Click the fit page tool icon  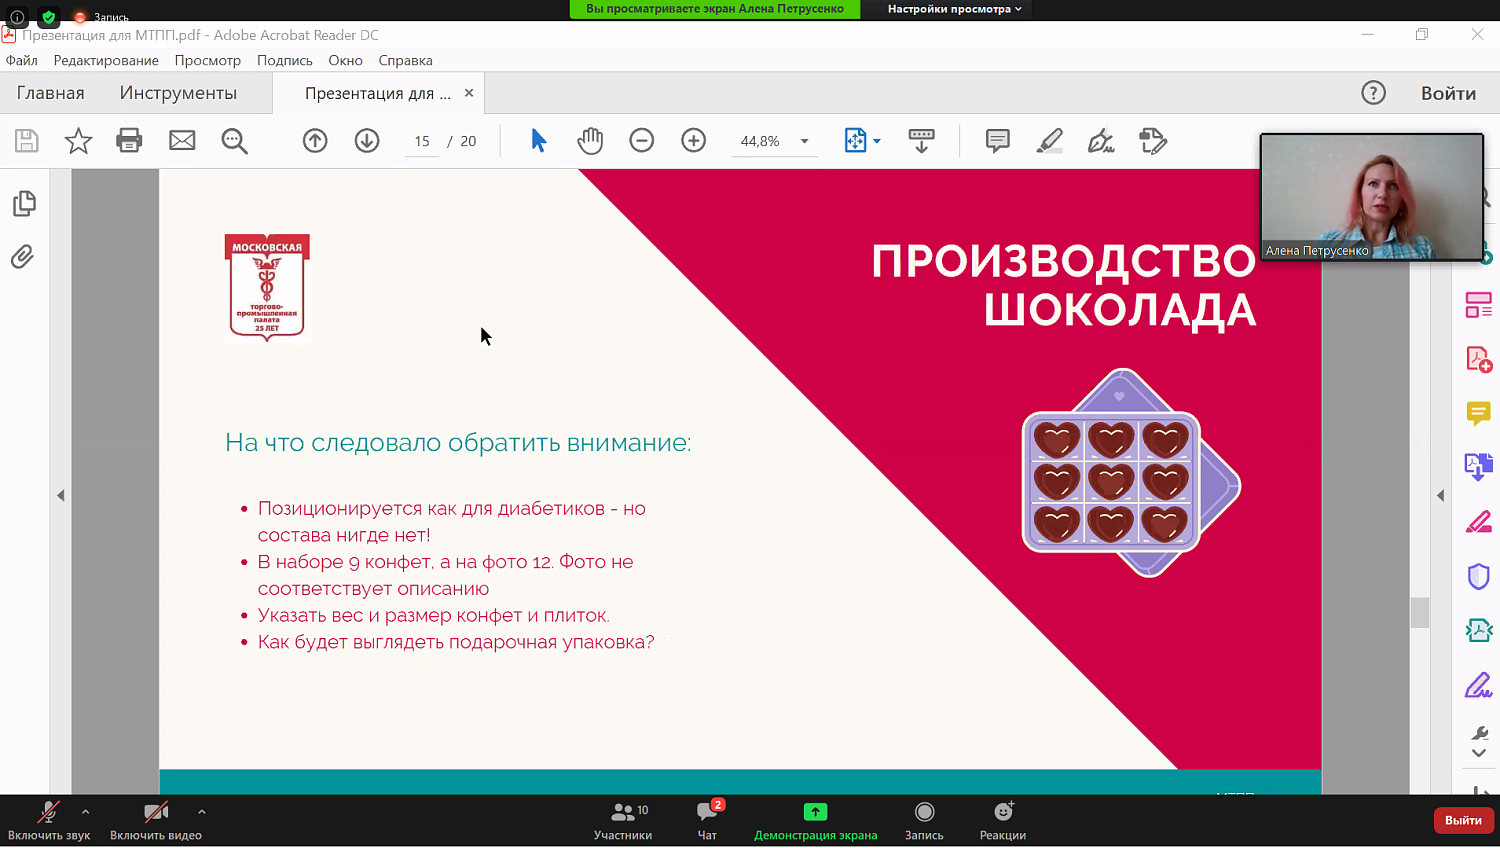click(856, 141)
